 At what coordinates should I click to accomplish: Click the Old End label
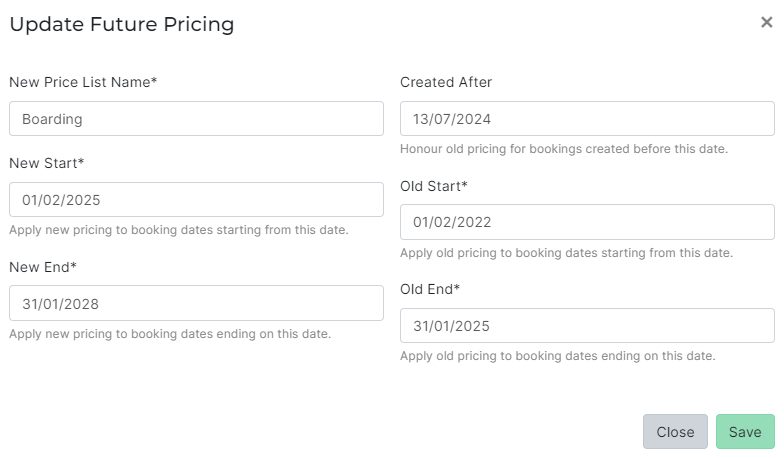point(430,289)
